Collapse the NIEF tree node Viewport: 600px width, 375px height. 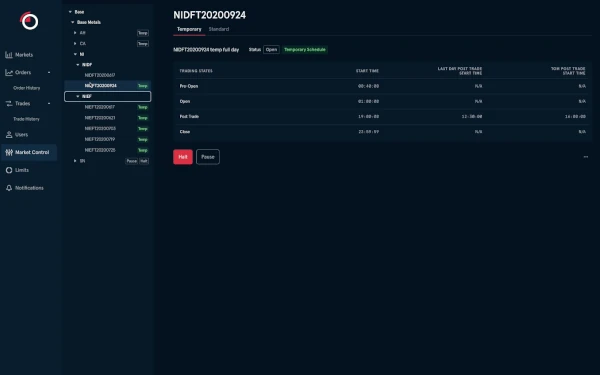point(78,96)
